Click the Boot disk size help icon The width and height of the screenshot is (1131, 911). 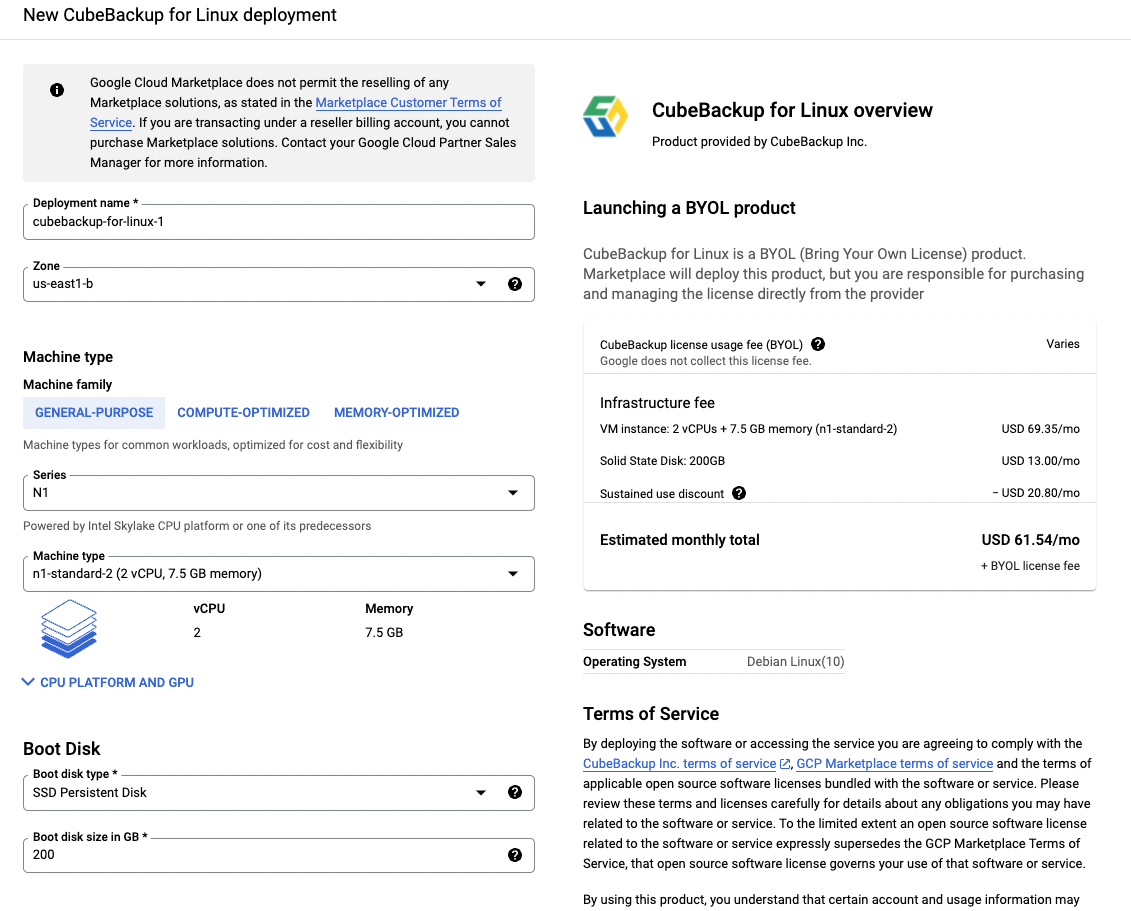coord(514,855)
